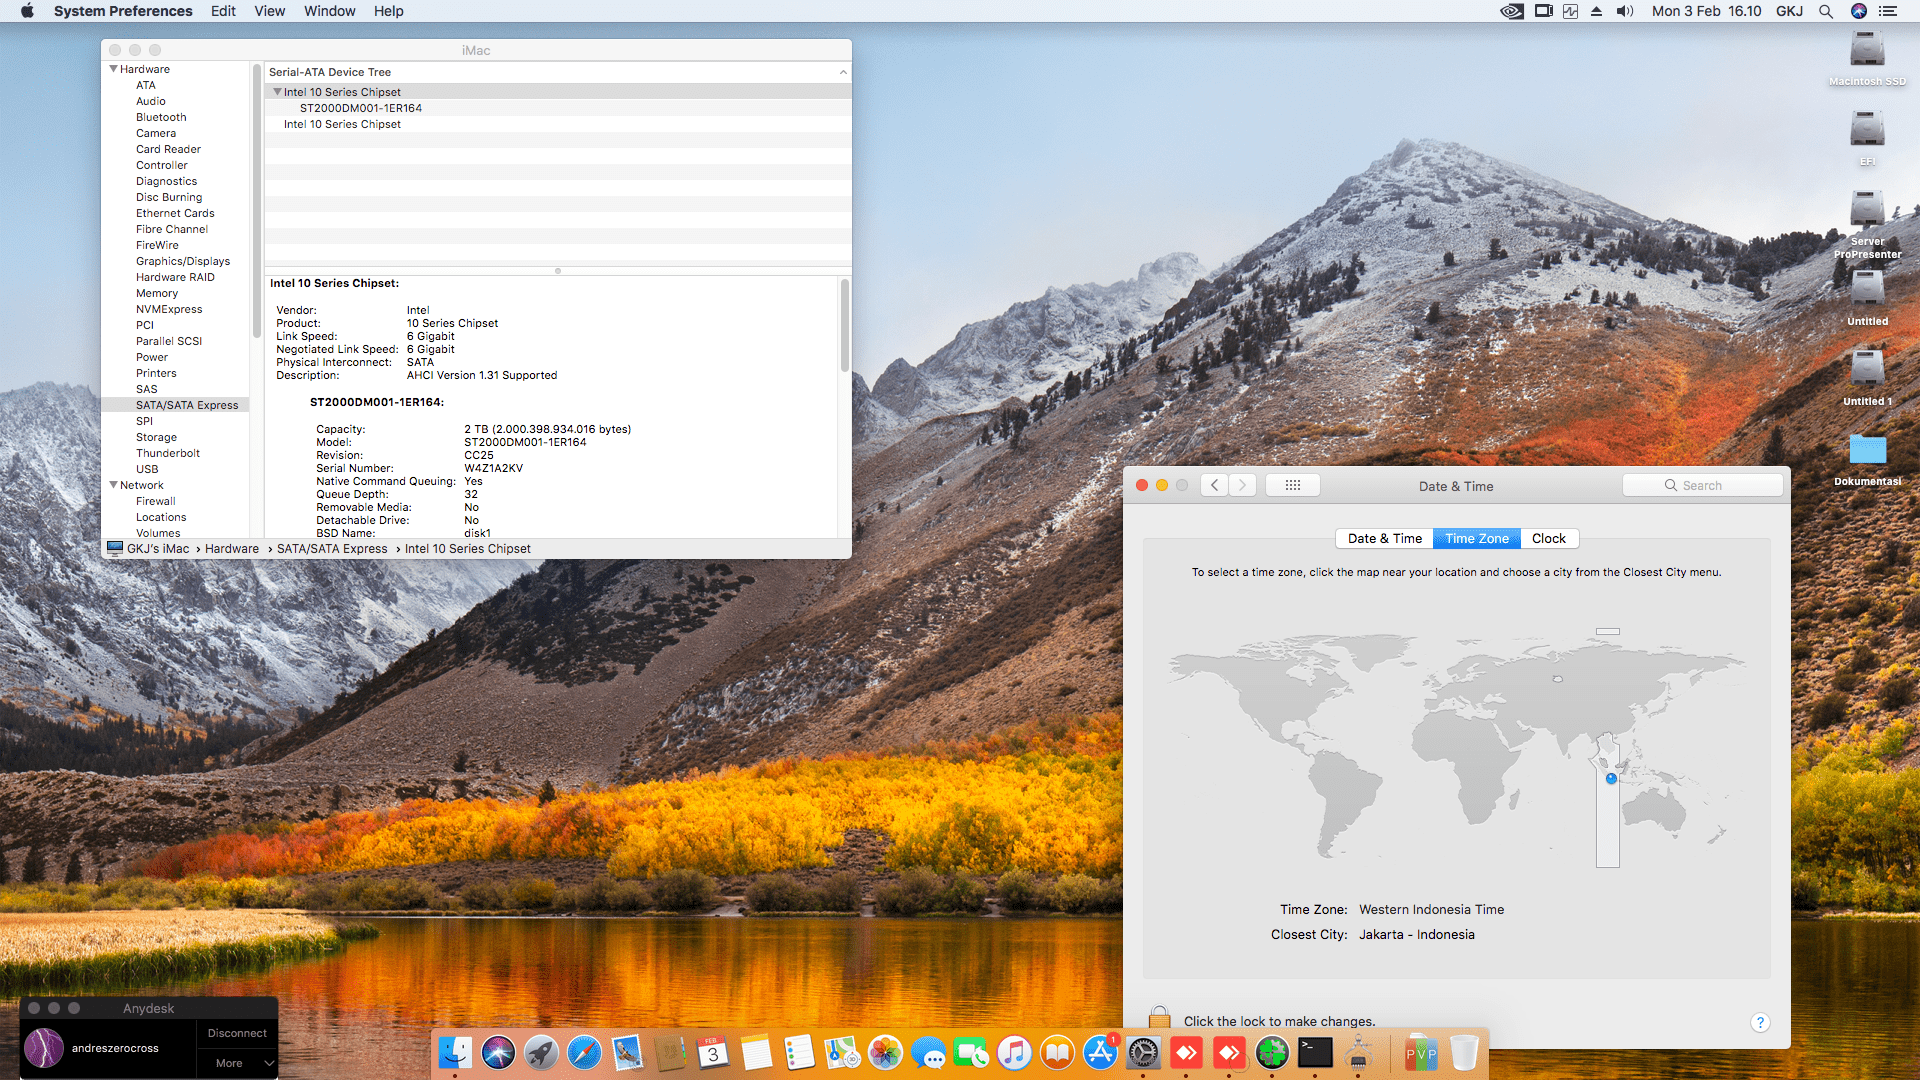Click Disconnect in the Anydesk panel
This screenshot has width=1920, height=1080.
point(237,1033)
